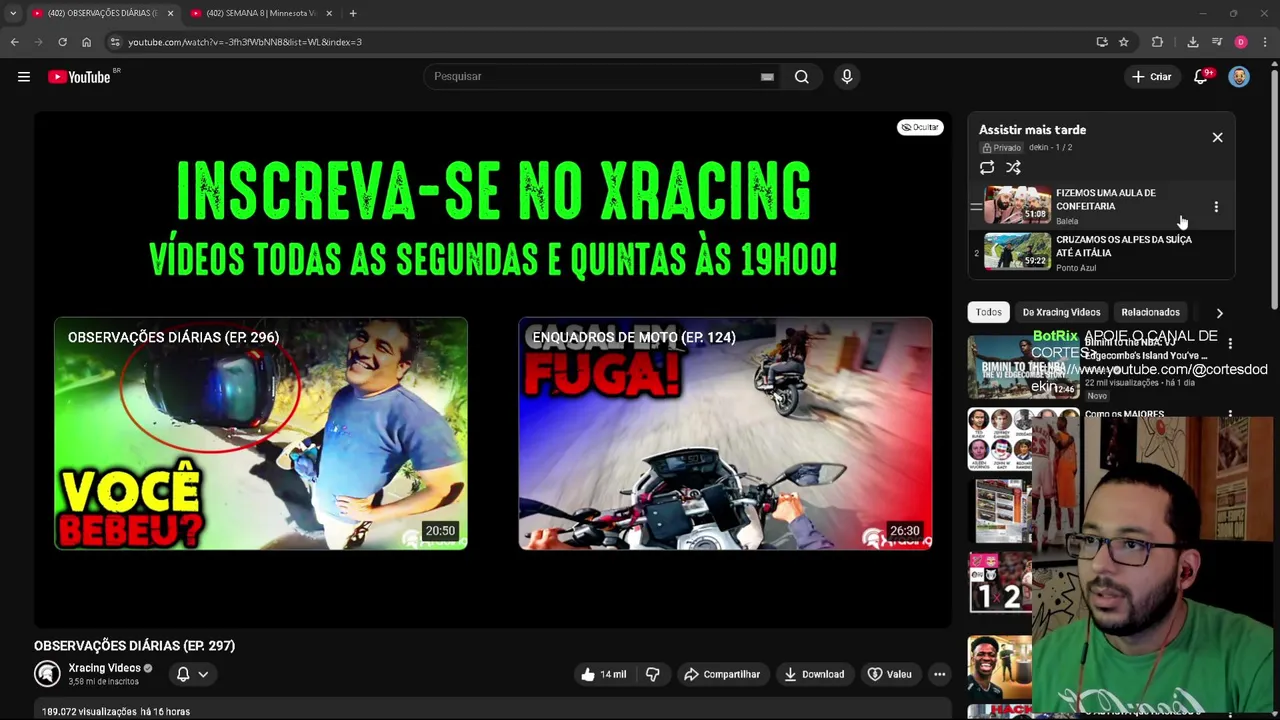
Task: Select the De Xracing Videos chip
Action: pos(1061,312)
